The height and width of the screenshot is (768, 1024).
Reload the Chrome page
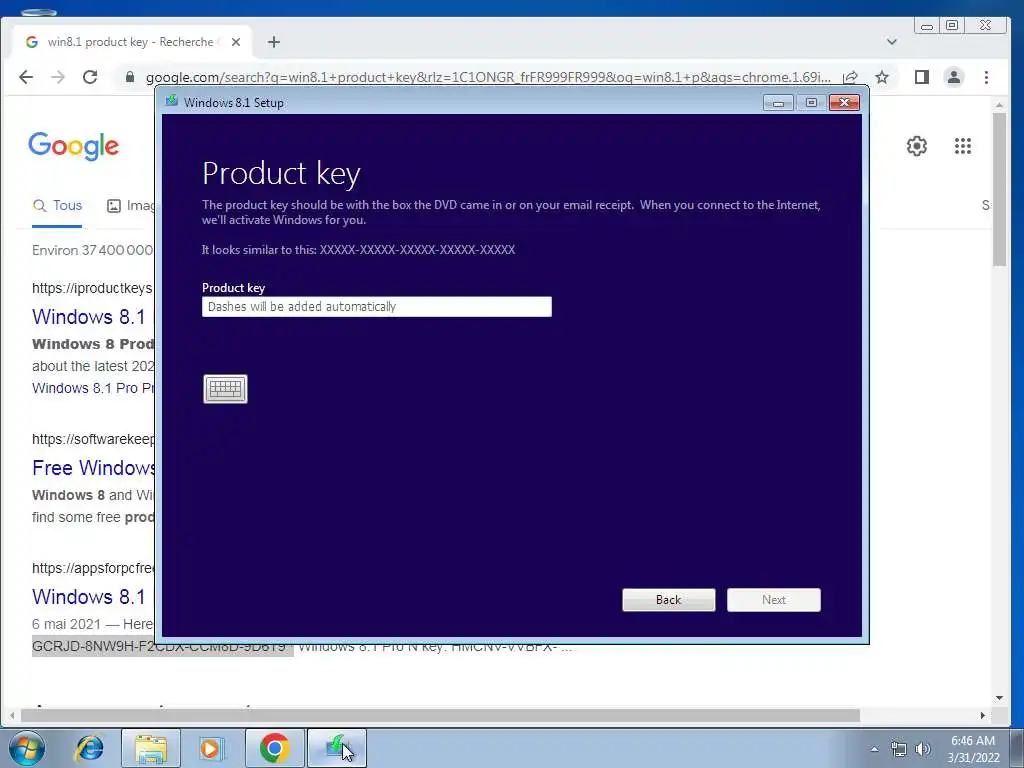[90, 77]
